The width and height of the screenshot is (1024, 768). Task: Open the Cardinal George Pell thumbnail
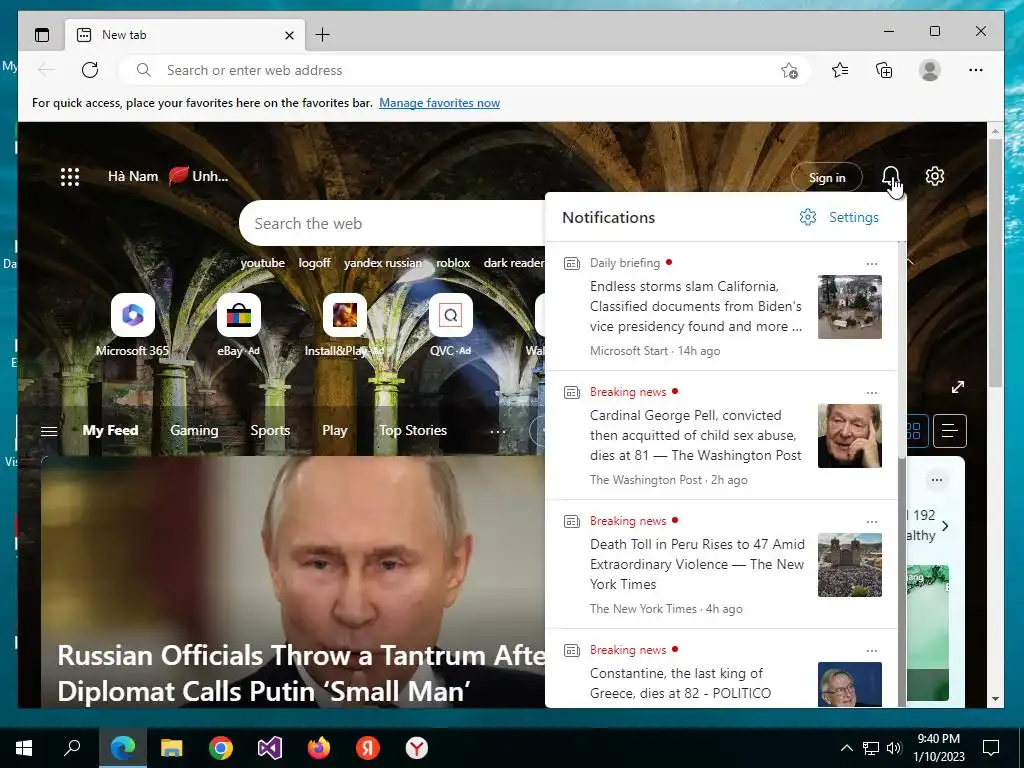click(850, 436)
